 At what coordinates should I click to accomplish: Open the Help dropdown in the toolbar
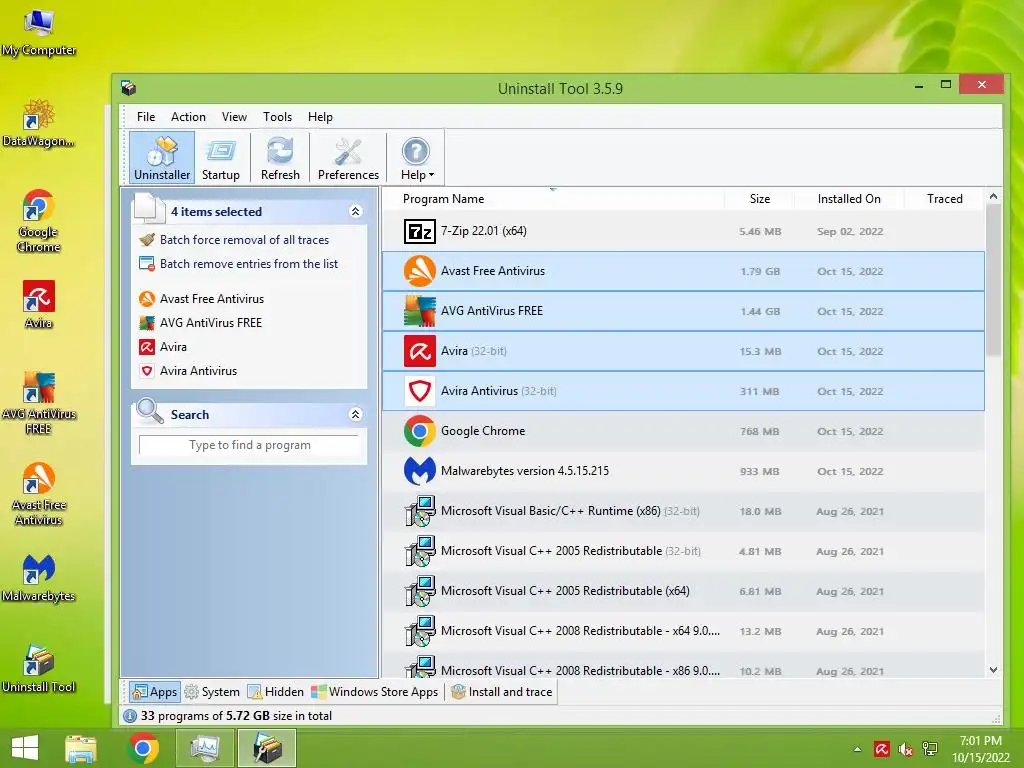coord(417,157)
